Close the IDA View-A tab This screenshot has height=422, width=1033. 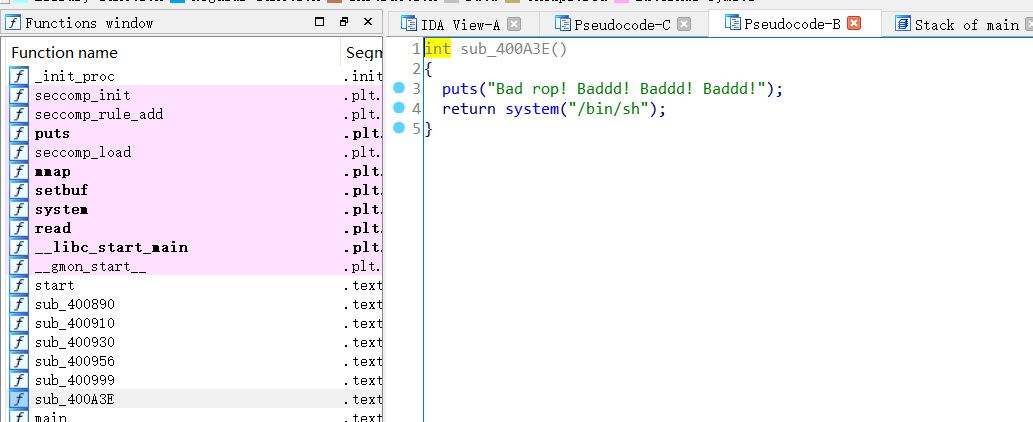514,24
